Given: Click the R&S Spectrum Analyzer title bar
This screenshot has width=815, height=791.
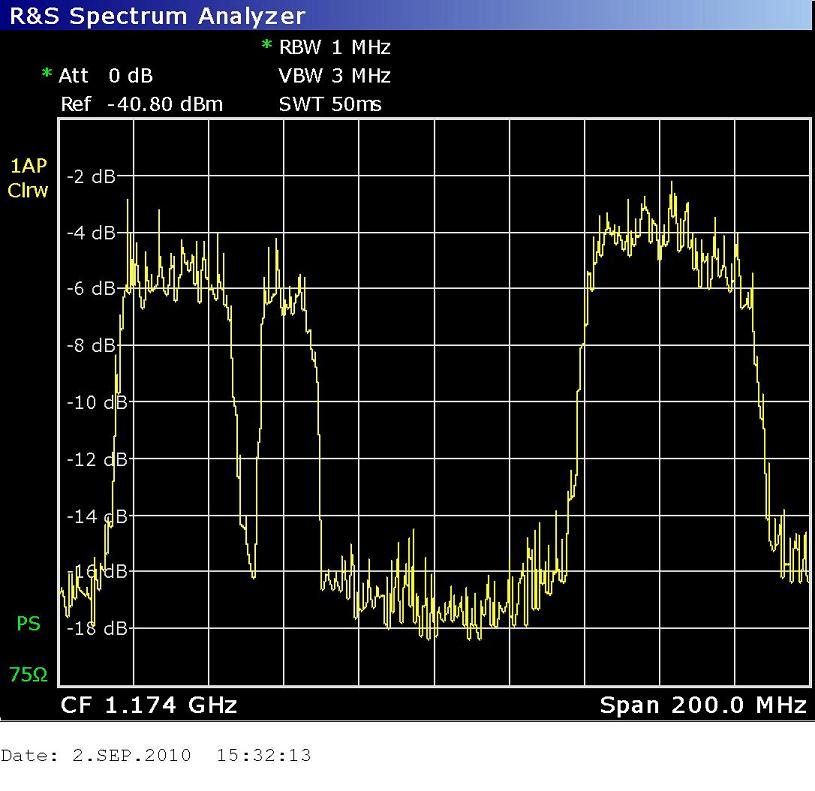Looking at the screenshot, I should pos(157,15).
